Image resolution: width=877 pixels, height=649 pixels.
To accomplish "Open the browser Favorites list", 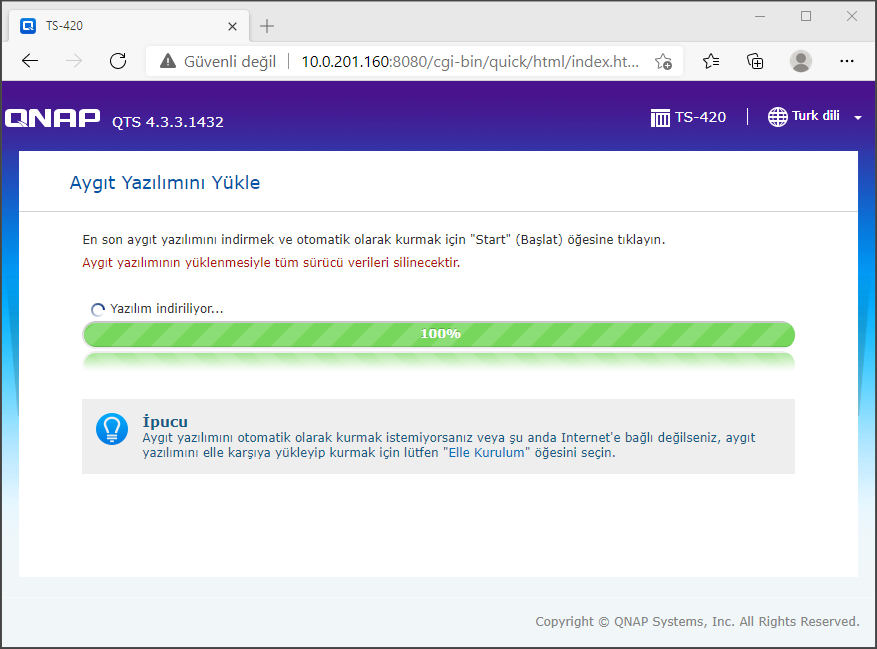I will point(711,61).
